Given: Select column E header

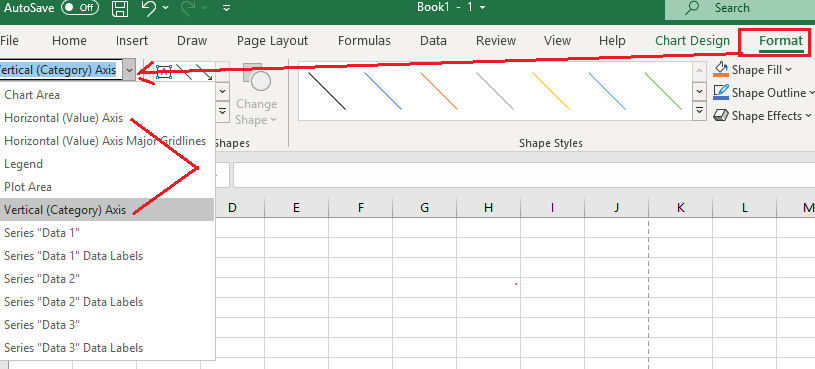Looking at the screenshot, I should click(x=296, y=208).
